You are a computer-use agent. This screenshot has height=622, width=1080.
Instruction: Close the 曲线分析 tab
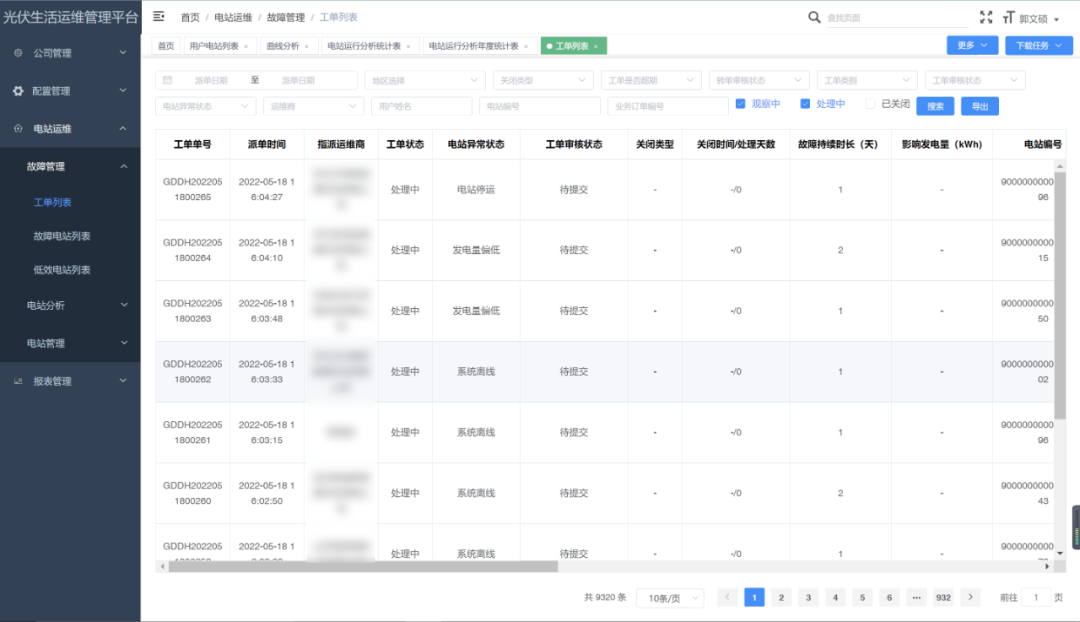point(307,46)
